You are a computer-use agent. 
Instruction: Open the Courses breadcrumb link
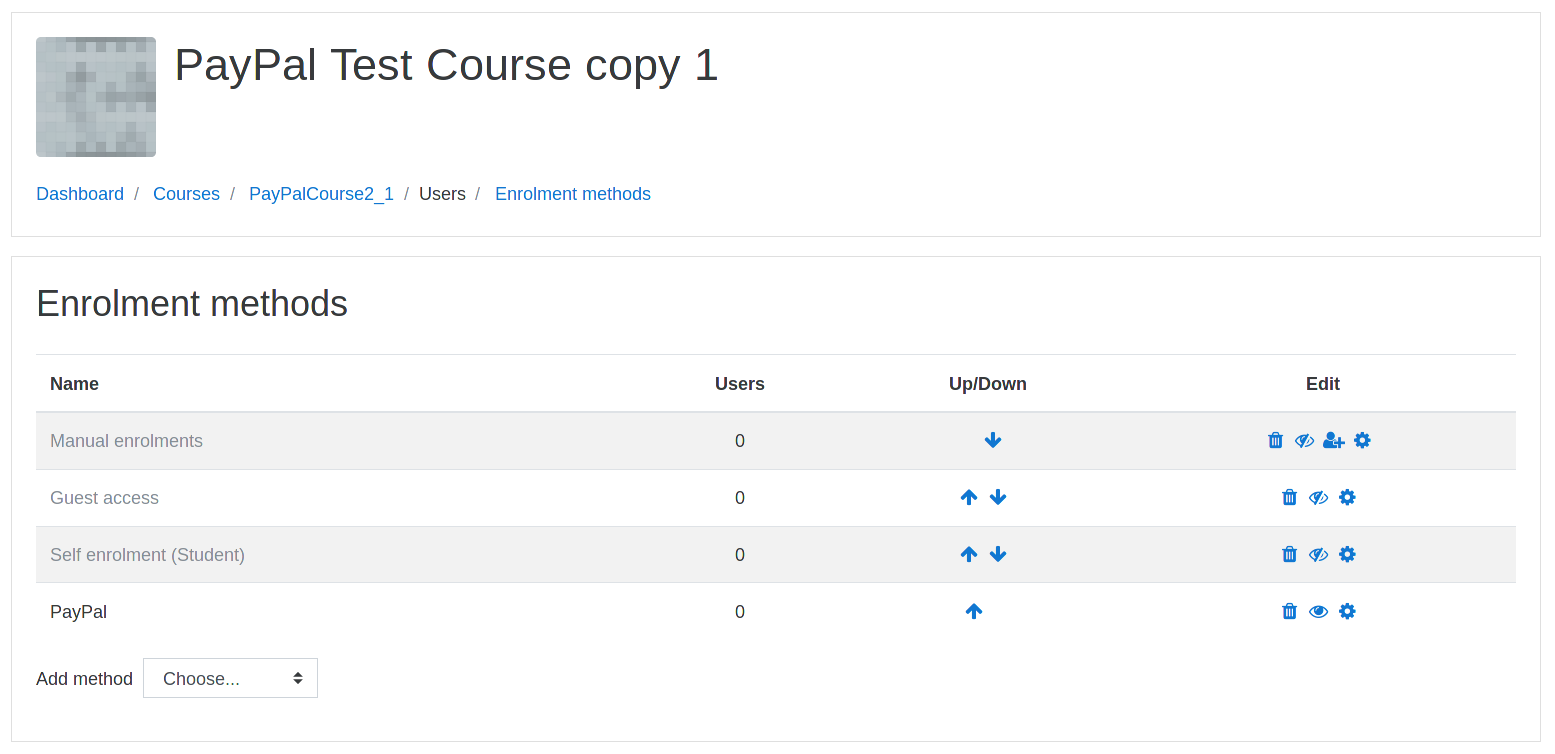point(186,194)
